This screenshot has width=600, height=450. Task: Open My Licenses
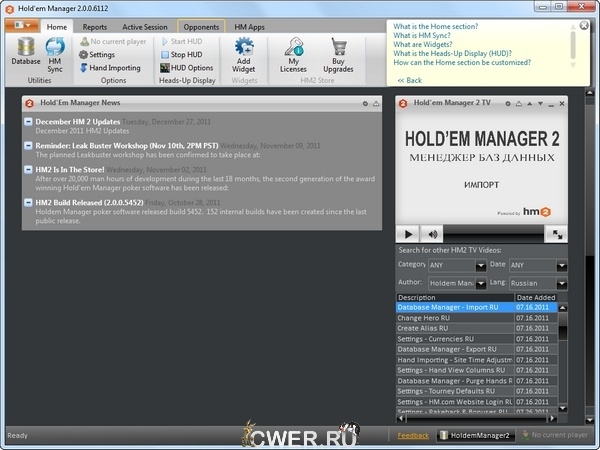click(294, 50)
